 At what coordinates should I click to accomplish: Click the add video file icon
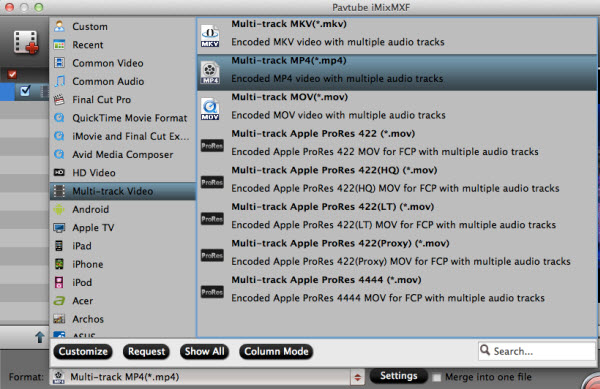[x=26, y=42]
